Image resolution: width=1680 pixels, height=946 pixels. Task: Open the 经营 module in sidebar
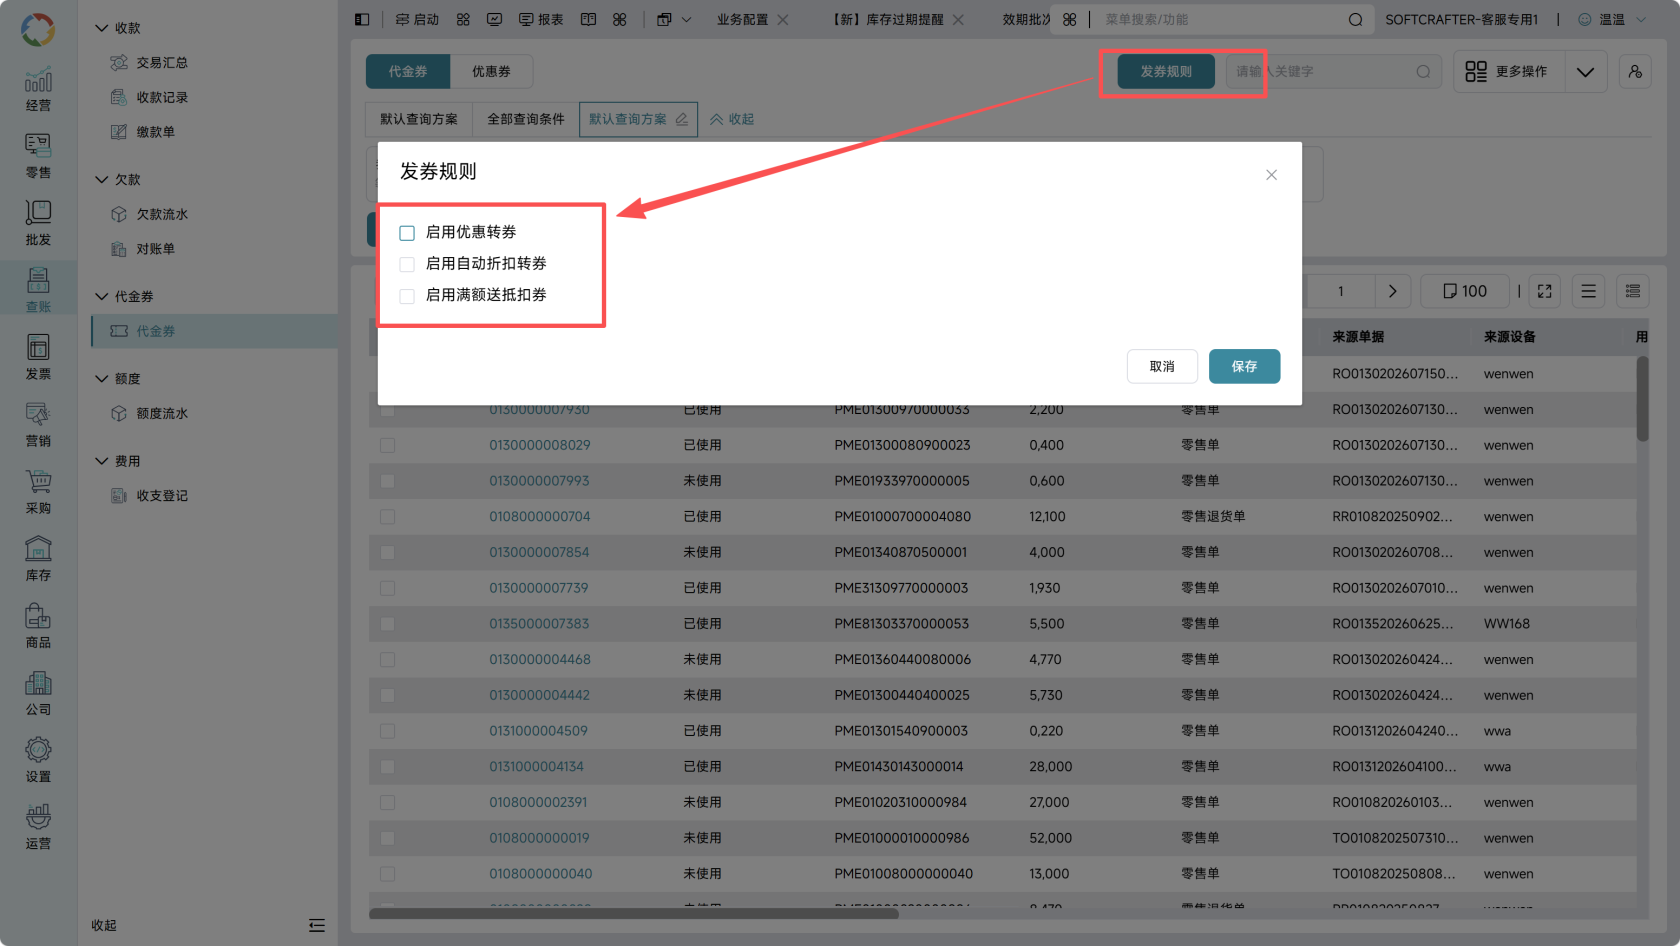tap(38, 89)
